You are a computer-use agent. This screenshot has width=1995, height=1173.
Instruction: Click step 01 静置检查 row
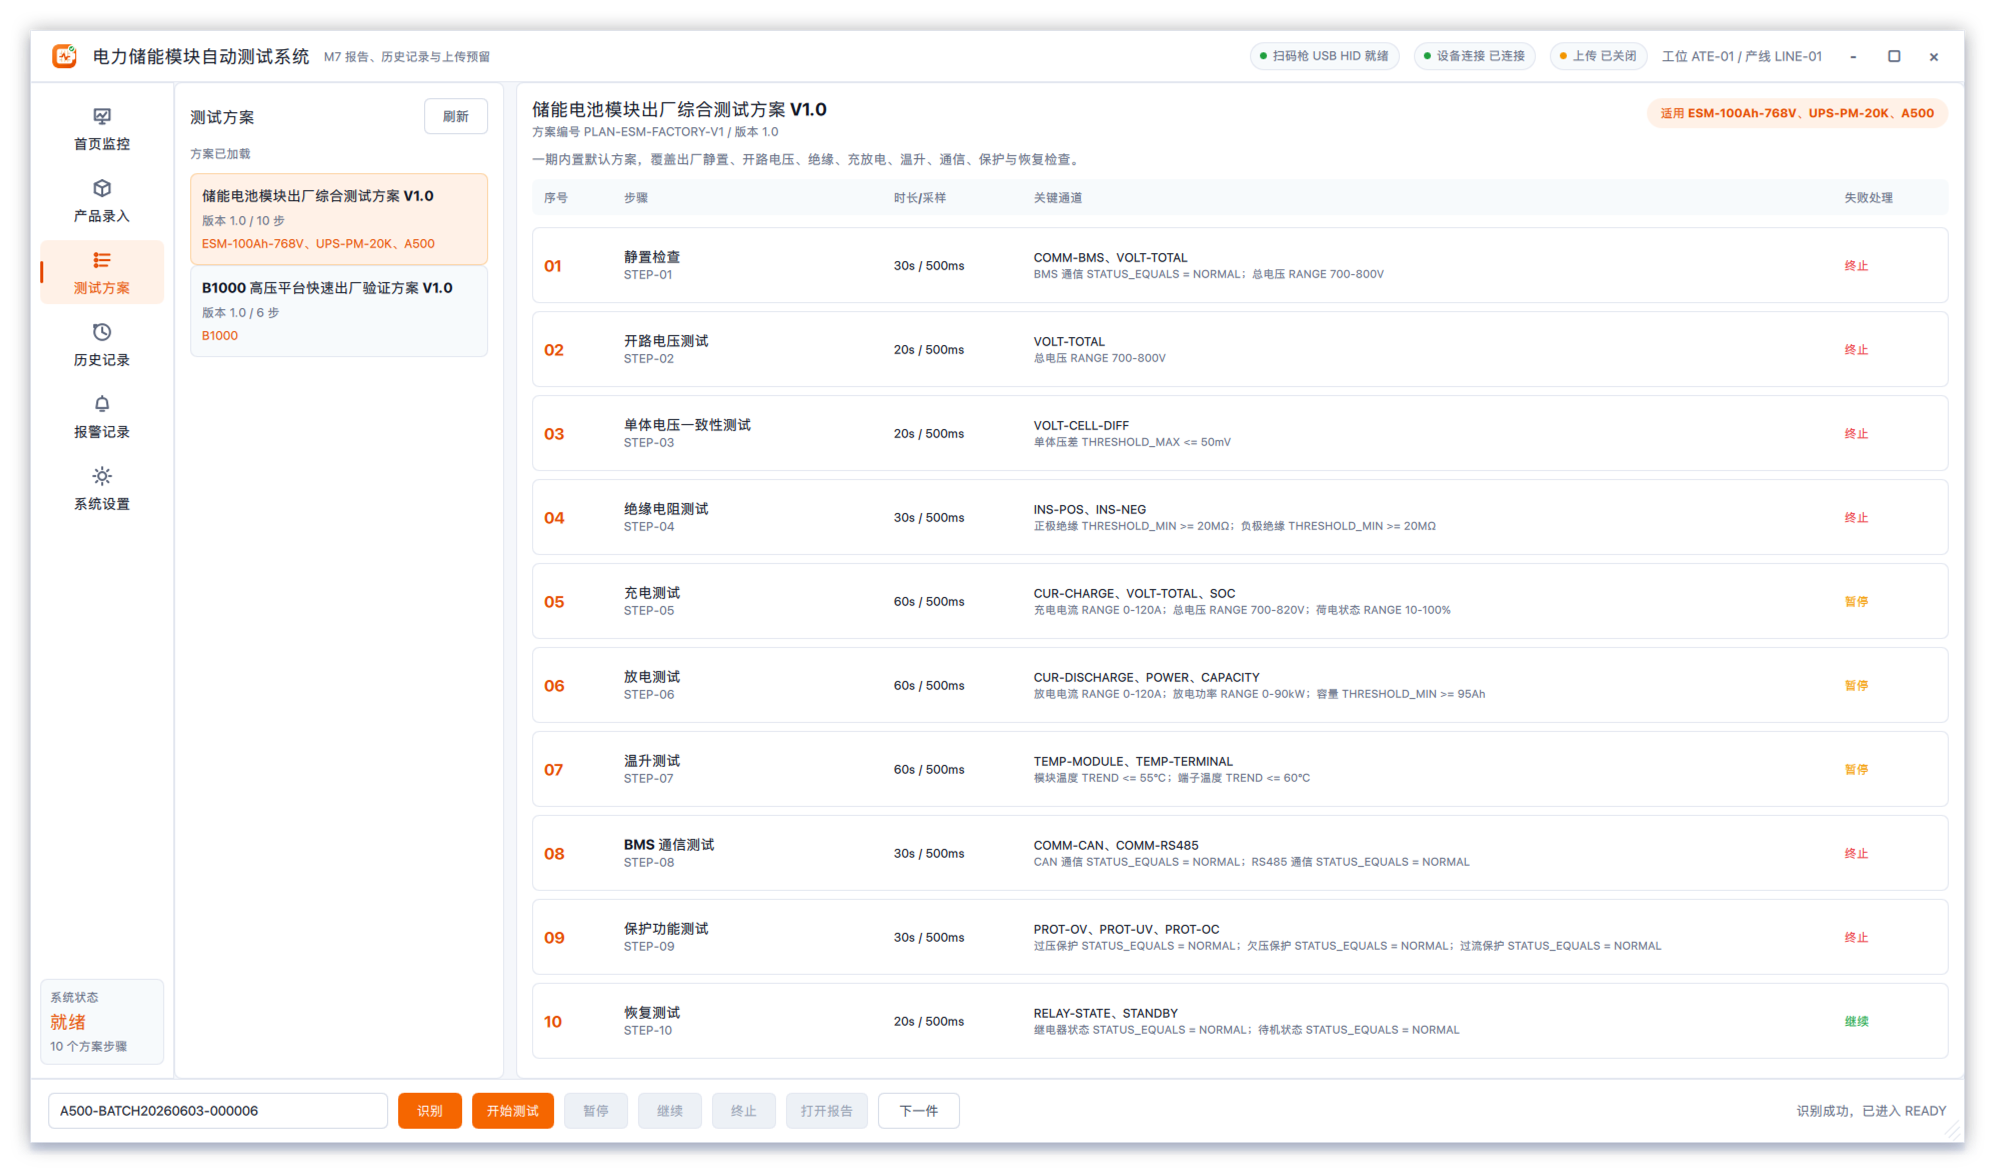1240,266
